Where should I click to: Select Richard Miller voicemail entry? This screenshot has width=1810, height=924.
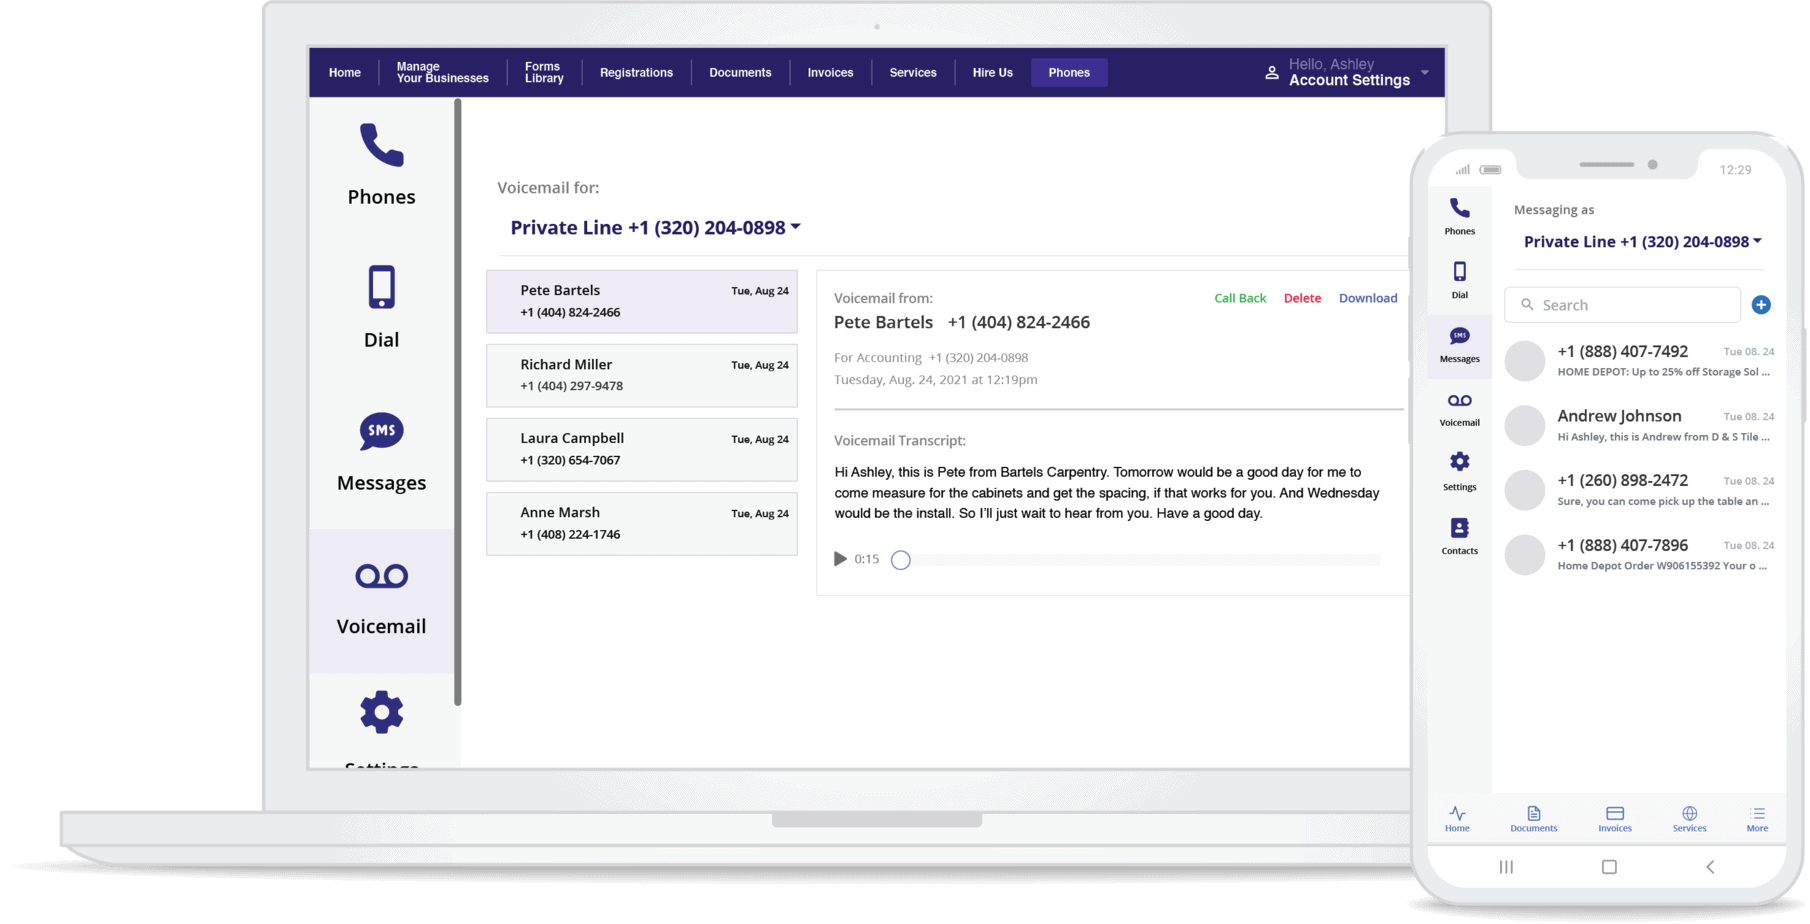click(x=642, y=375)
